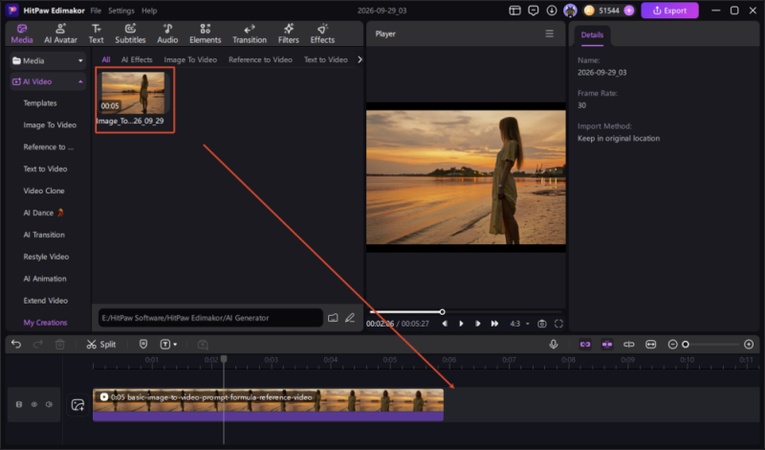The height and width of the screenshot is (450, 765).
Task: Enter fullscreen preview
Action: point(559,324)
